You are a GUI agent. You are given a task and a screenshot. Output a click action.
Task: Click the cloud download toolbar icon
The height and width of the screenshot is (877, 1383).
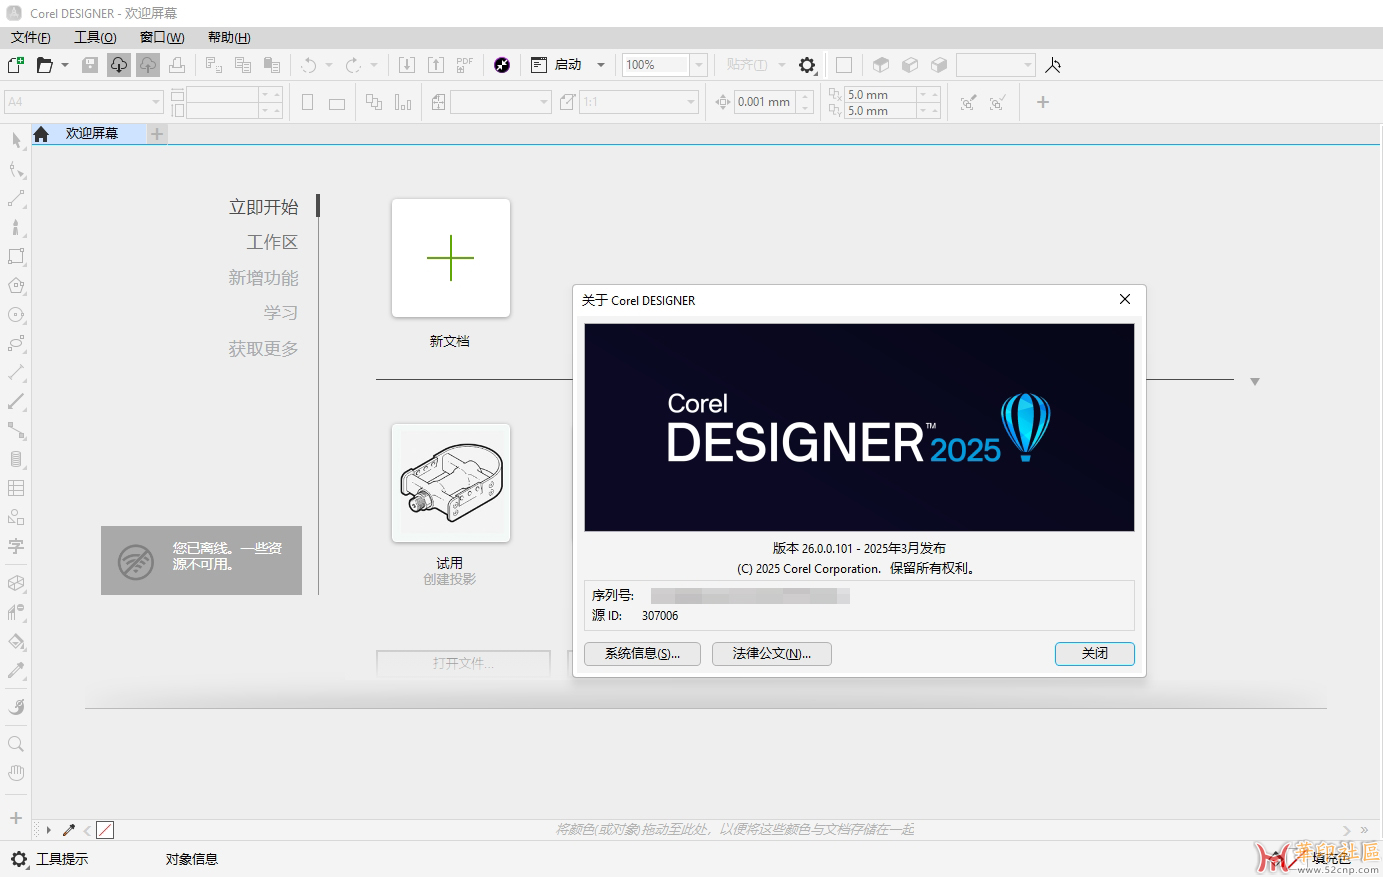(x=119, y=65)
